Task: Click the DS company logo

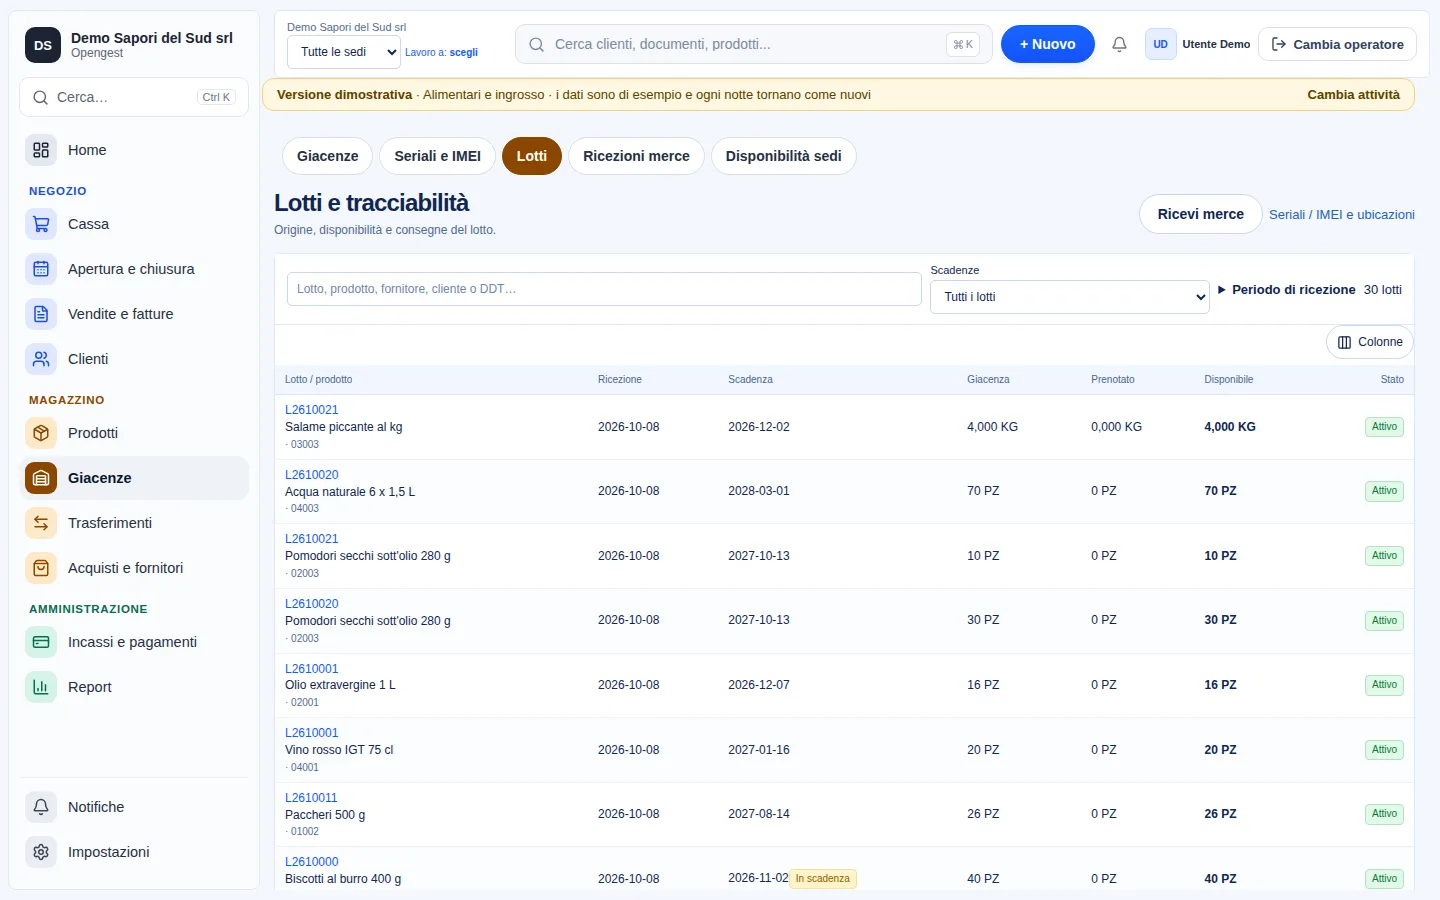Action: [43, 45]
